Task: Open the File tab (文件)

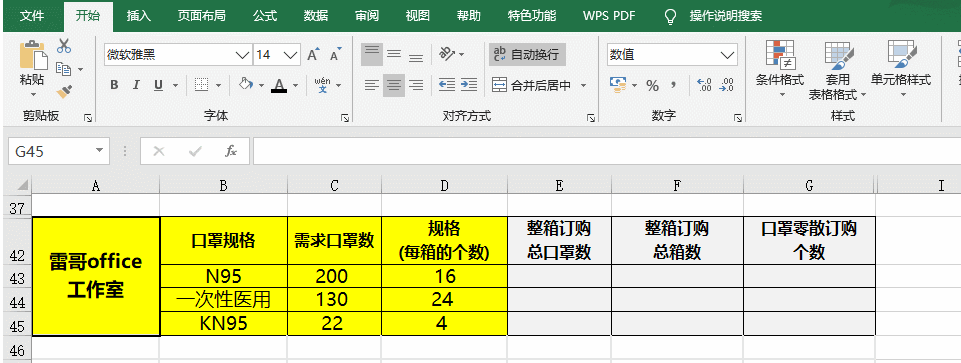Action: click(x=32, y=16)
